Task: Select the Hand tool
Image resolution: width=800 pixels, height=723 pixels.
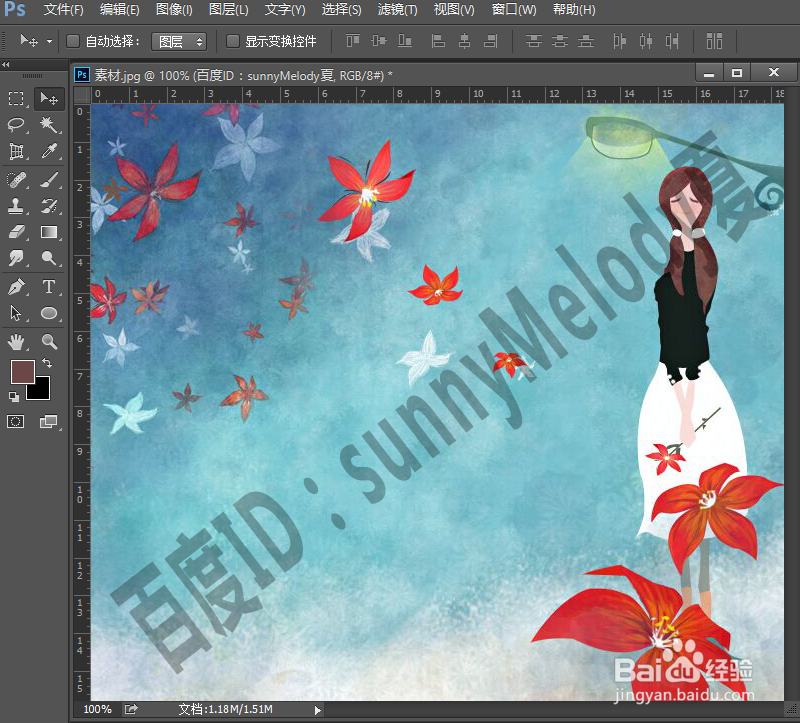Action: [x=16, y=342]
